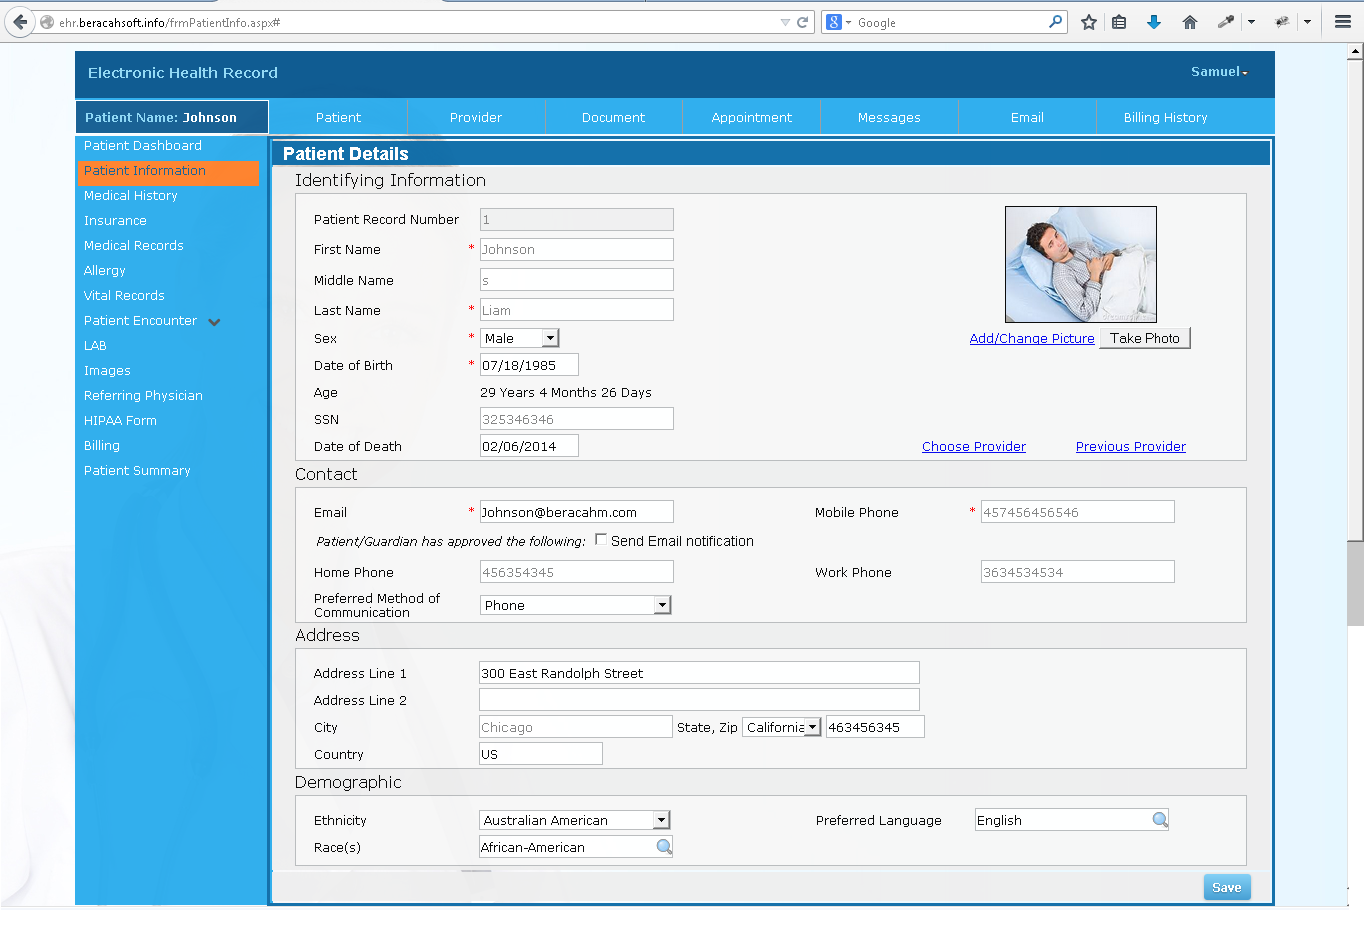
Task: Click the Email input field
Action: [577, 512]
